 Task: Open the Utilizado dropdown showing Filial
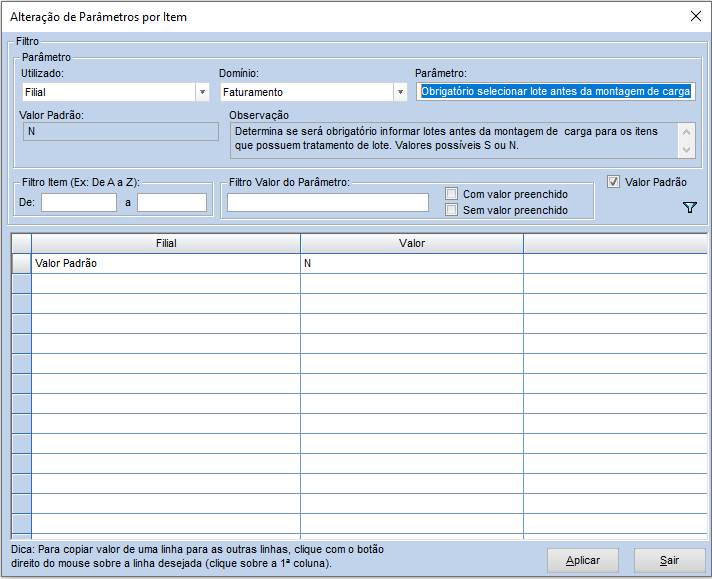201,92
